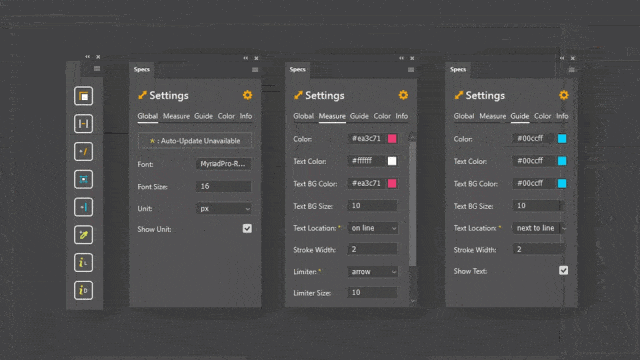Viewport: 640px width, 360px height.
Task: Click Measure Text Color field #ffffff
Action: (x=366, y=161)
